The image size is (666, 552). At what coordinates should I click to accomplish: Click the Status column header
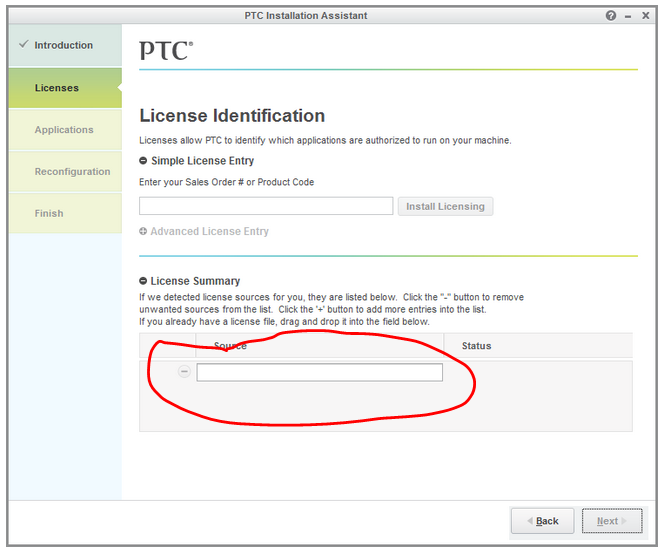(x=538, y=345)
